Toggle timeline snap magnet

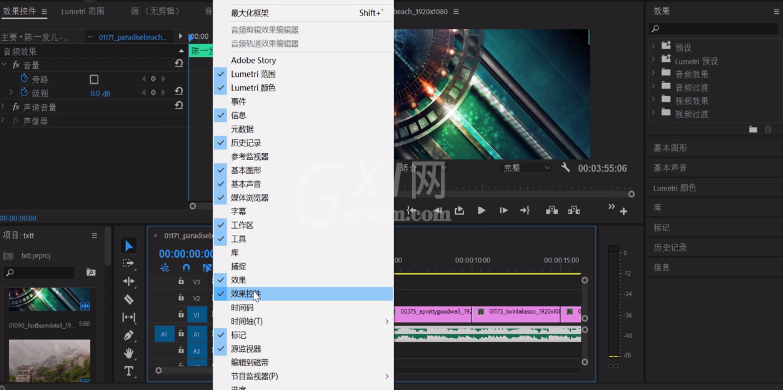tap(186, 268)
